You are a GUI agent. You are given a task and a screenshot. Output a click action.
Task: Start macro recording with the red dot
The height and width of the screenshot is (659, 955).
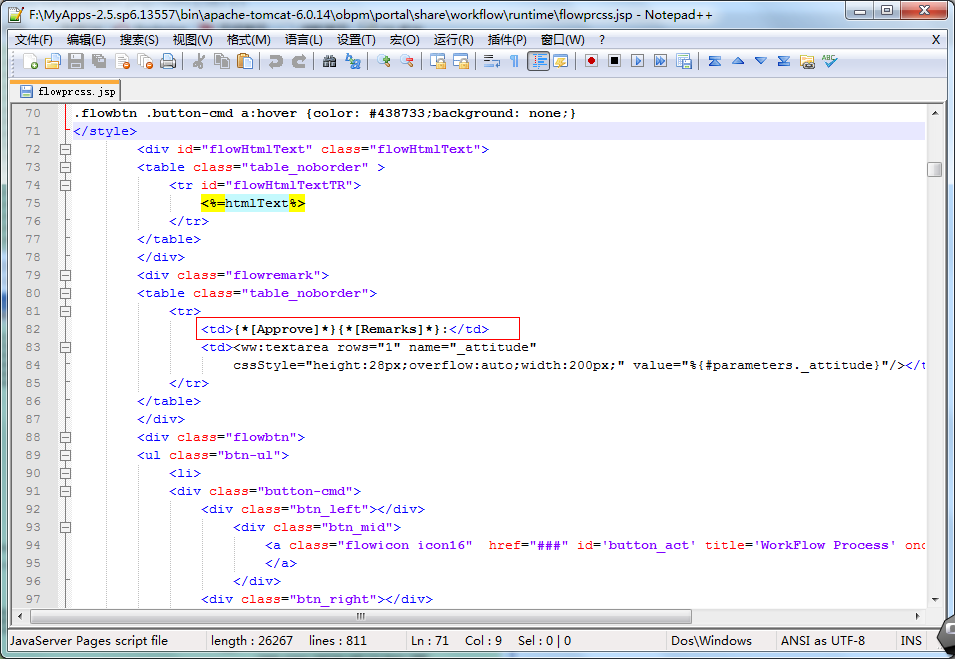[591, 61]
